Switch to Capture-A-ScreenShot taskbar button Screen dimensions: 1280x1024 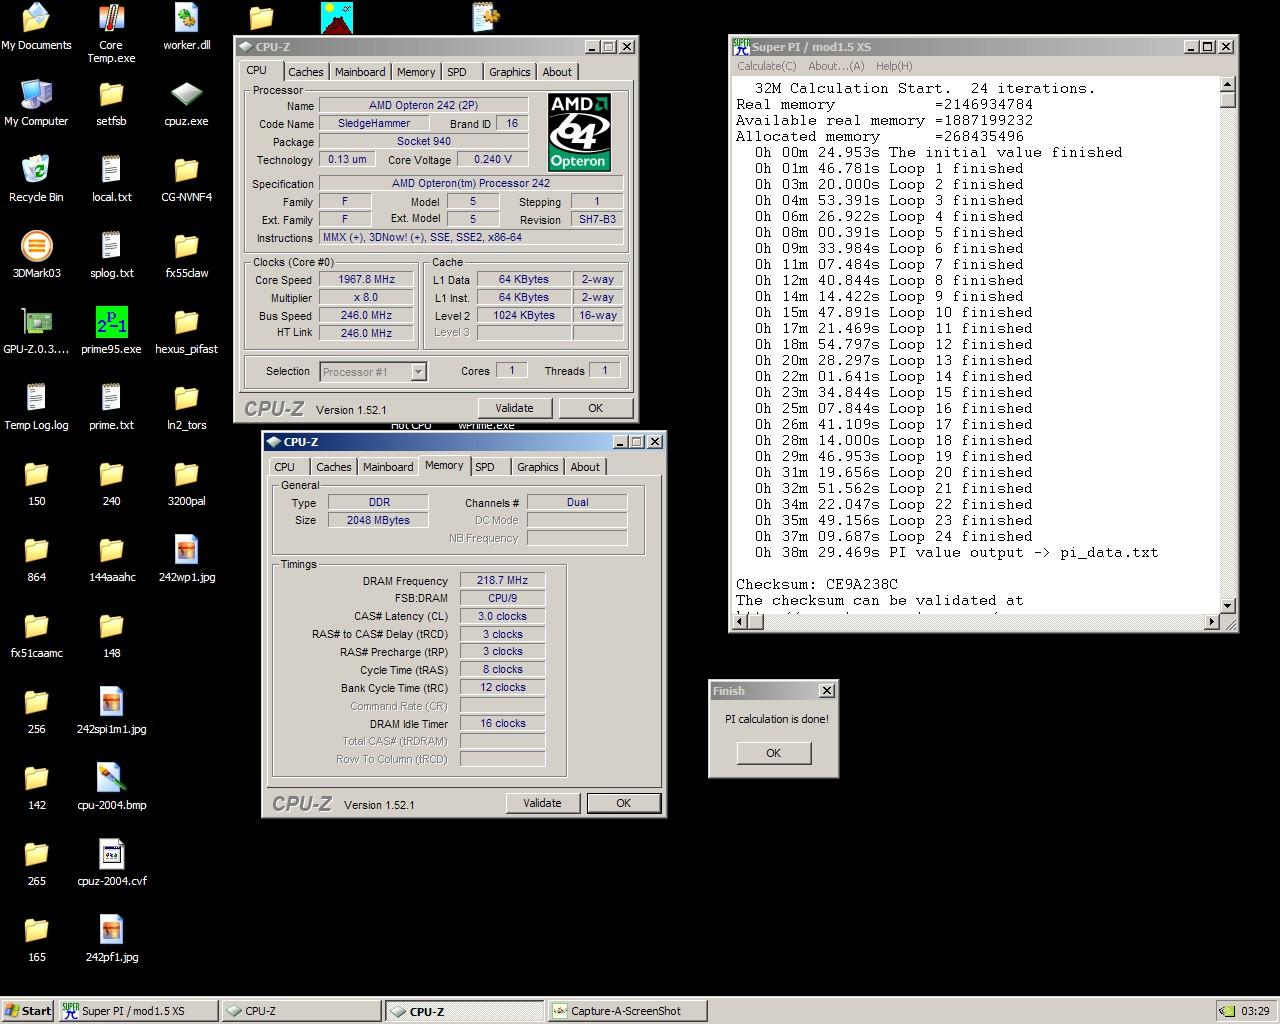[627, 1011]
